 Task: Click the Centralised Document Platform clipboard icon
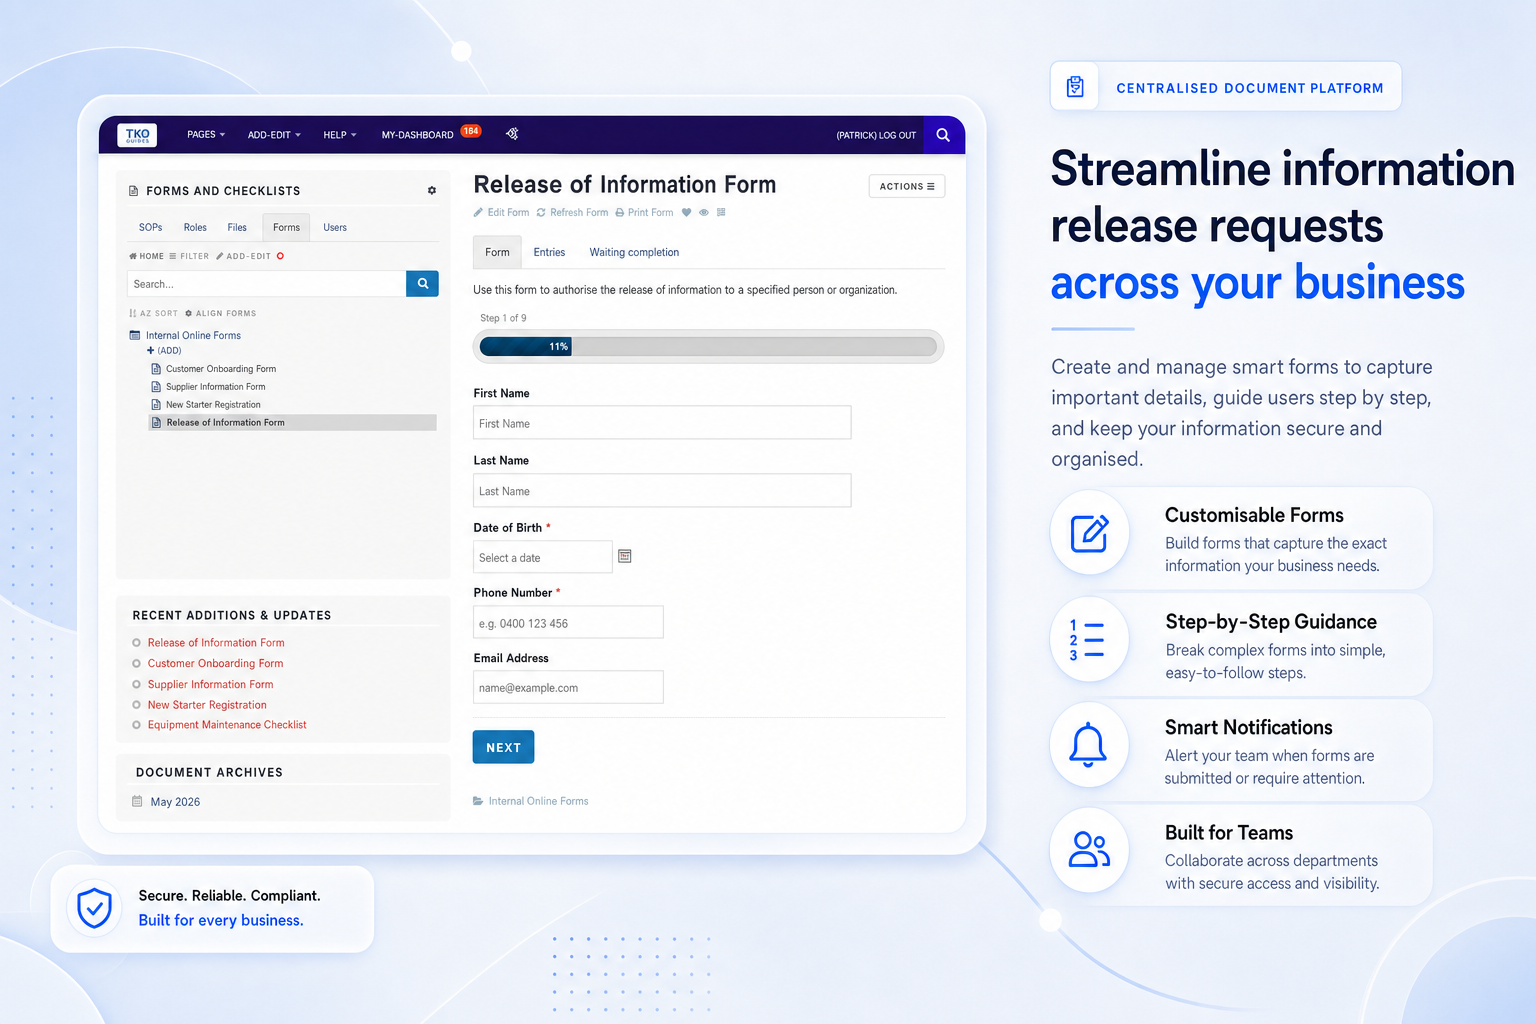[x=1075, y=87]
